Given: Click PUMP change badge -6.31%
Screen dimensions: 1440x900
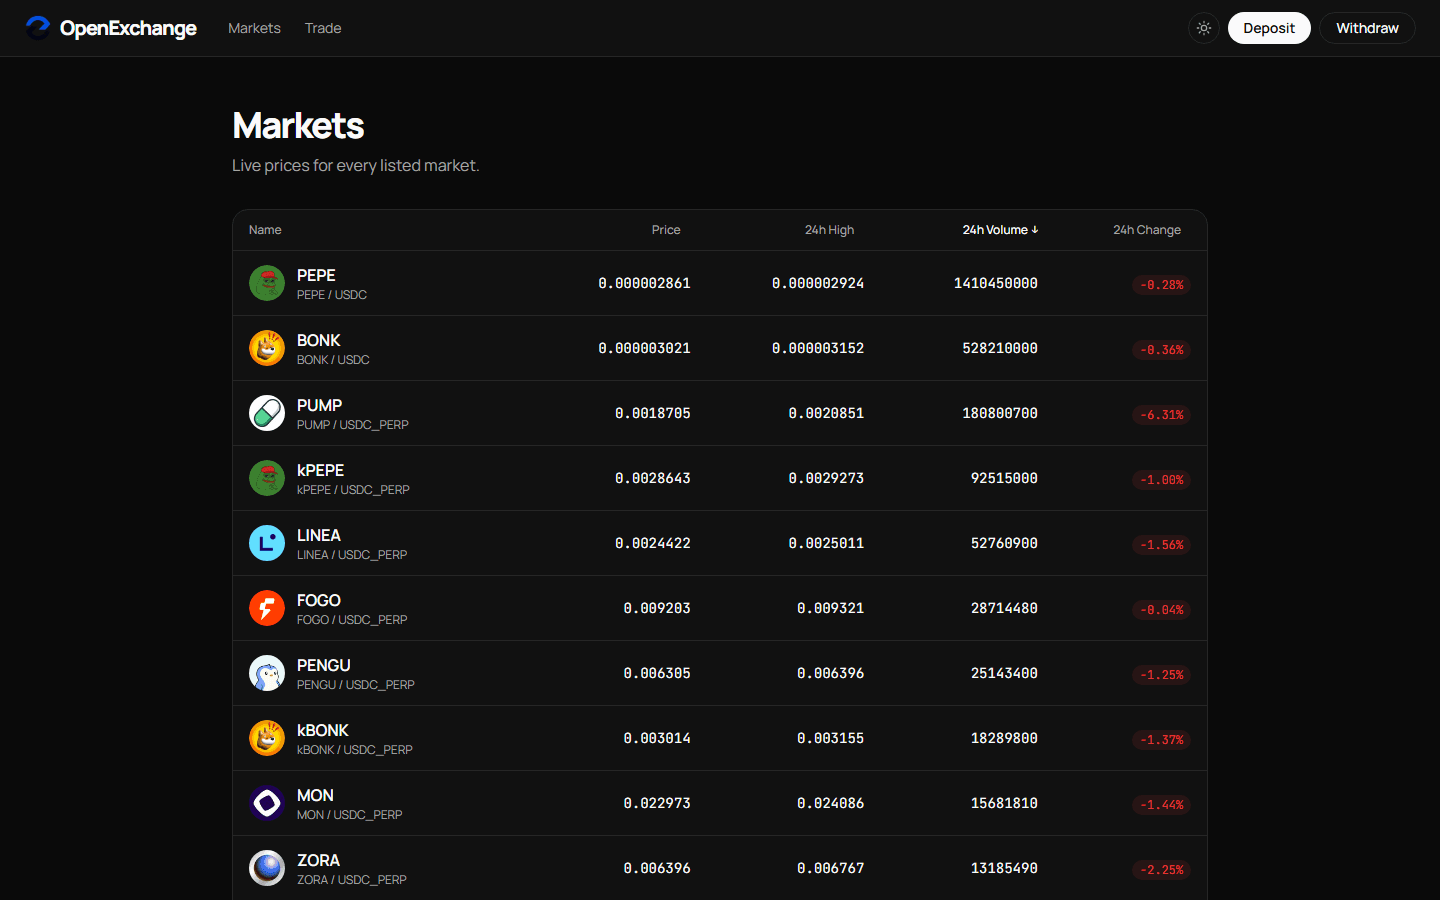Looking at the screenshot, I should pyautogui.click(x=1161, y=415).
